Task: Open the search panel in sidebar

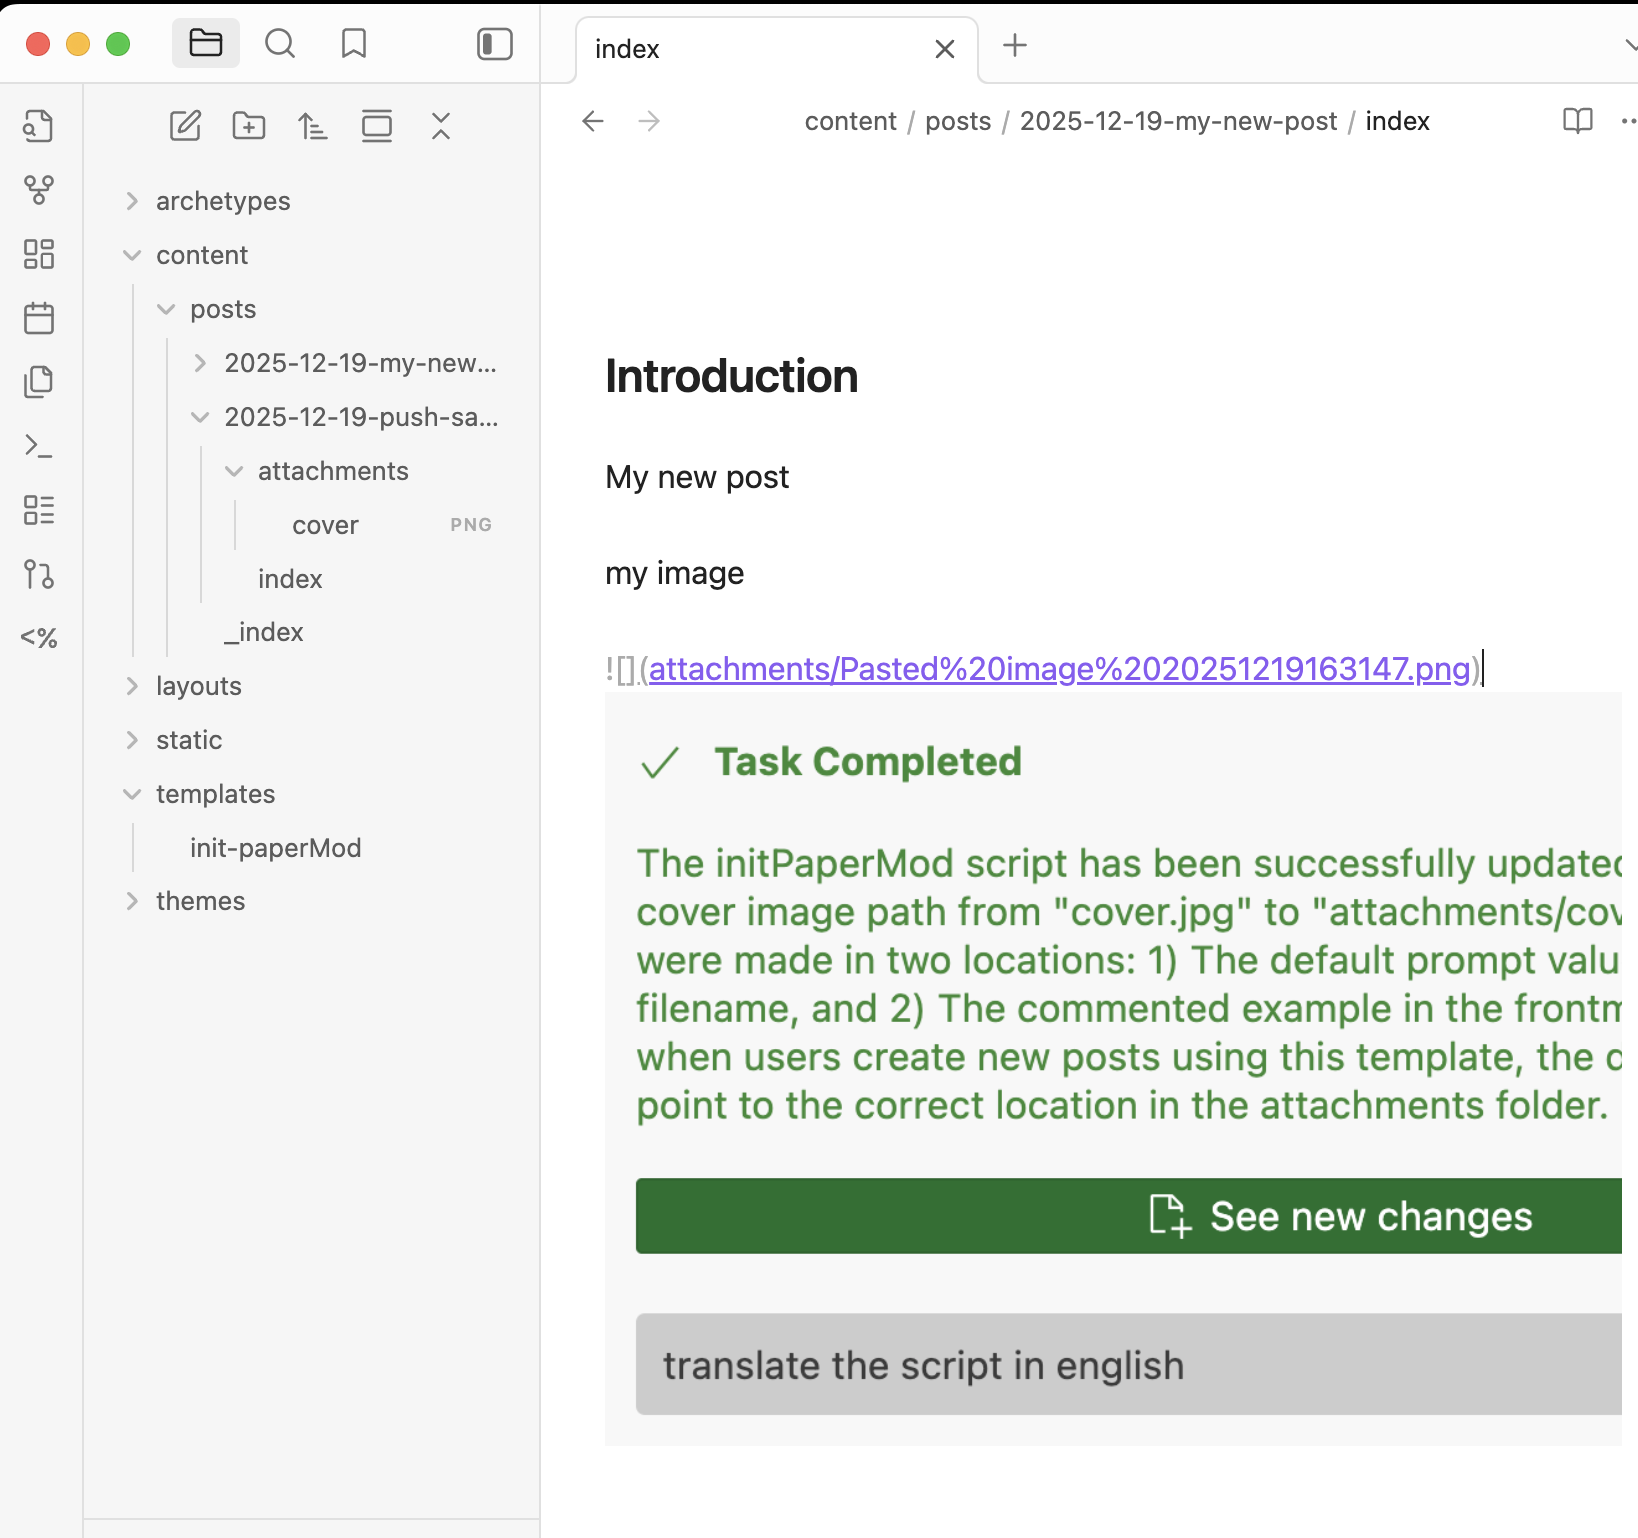Action: coord(280,45)
